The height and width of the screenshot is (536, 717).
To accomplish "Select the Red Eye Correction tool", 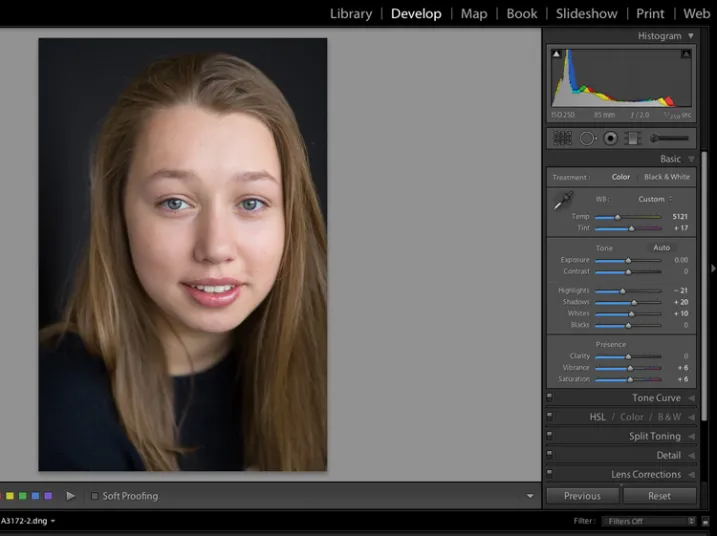I will 610,138.
